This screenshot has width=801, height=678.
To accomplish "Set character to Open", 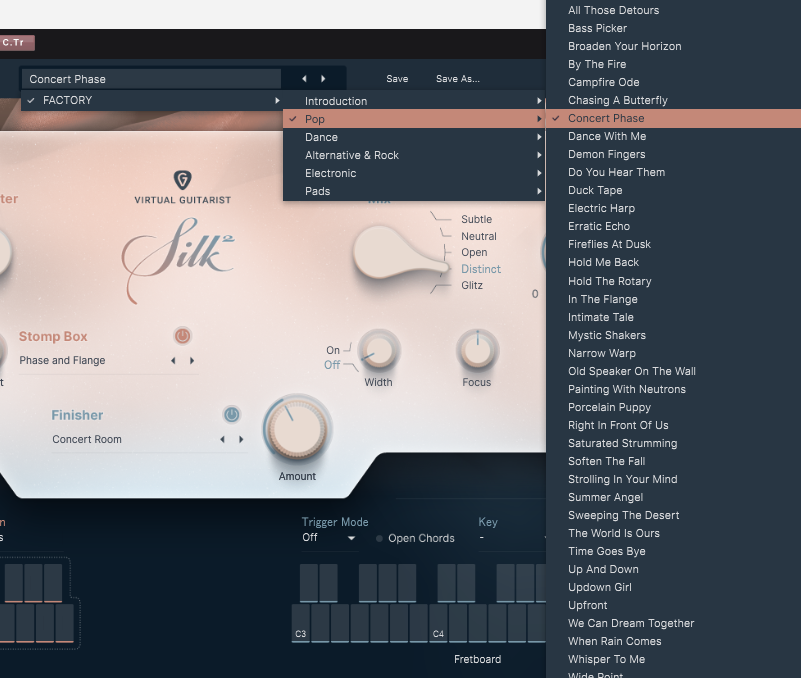I will coord(474,252).
